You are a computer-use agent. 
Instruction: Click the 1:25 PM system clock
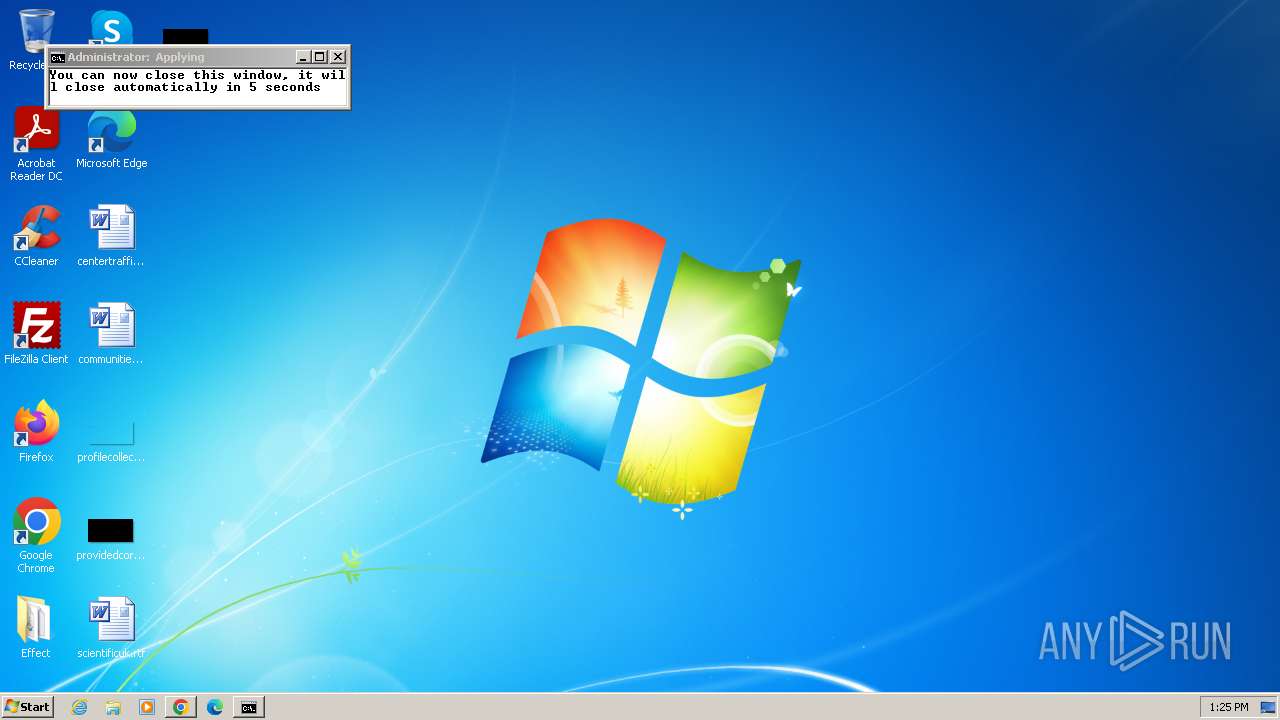coord(1228,707)
